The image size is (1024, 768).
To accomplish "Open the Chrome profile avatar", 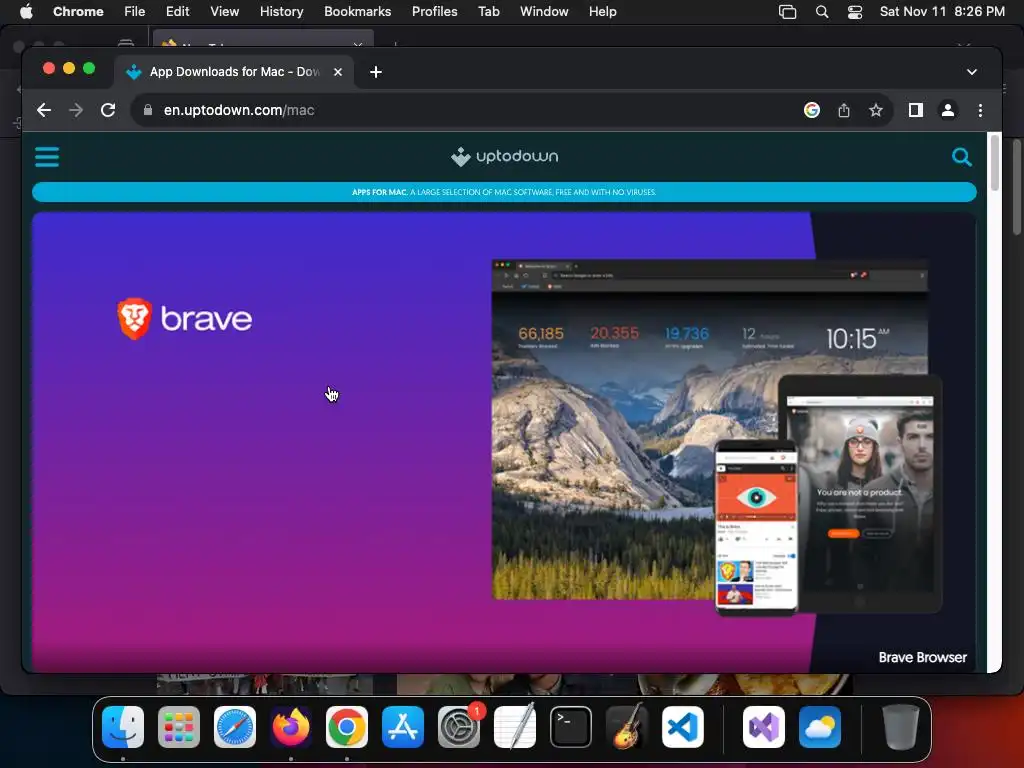I will [948, 110].
